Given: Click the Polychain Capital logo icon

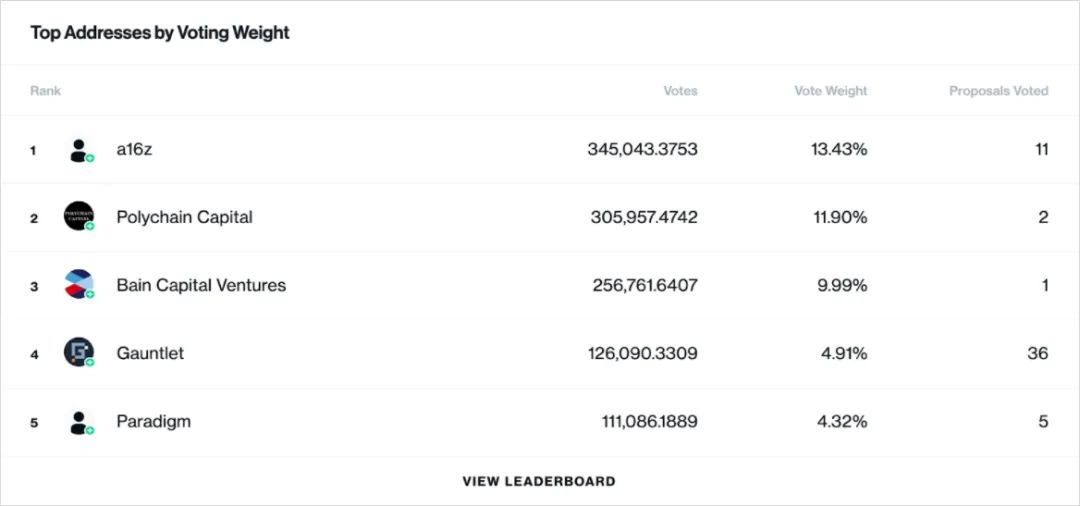Looking at the screenshot, I should 78,216.
